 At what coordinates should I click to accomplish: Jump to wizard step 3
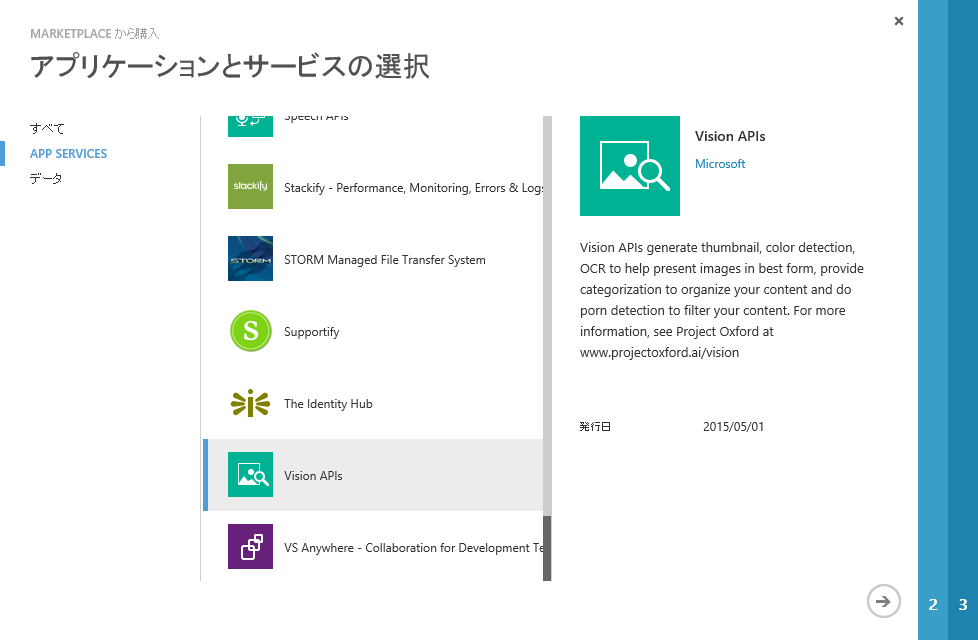click(963, 605)
